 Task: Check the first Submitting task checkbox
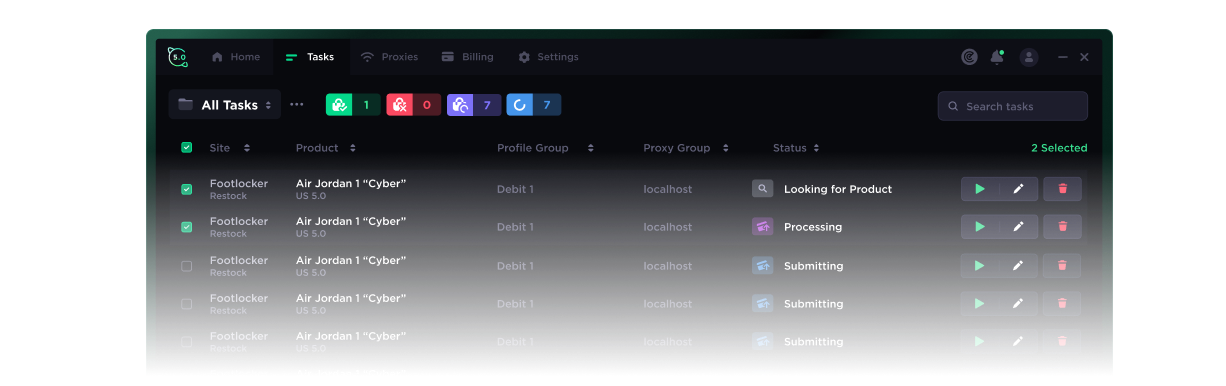coord(186,266)
